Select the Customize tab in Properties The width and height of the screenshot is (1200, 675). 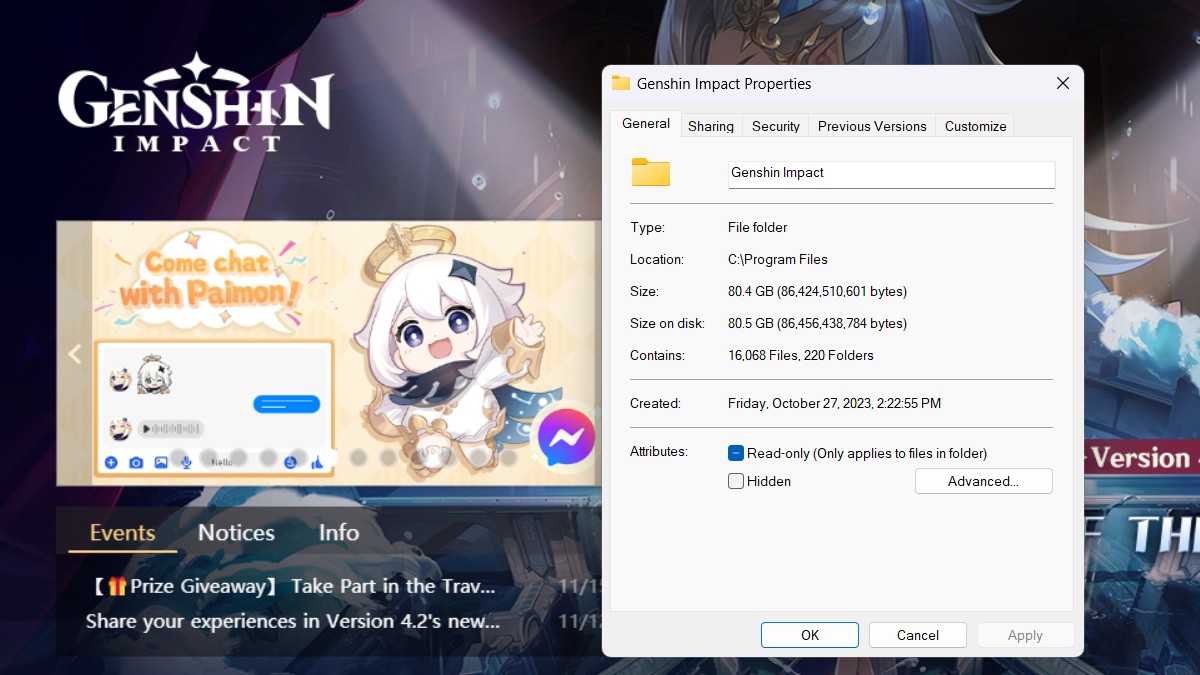[974, 126]
